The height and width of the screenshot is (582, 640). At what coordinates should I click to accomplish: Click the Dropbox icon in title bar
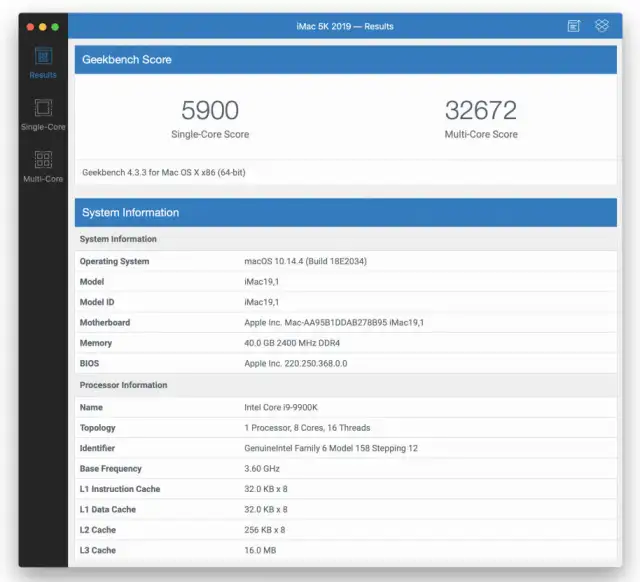[x=601, y=26]
